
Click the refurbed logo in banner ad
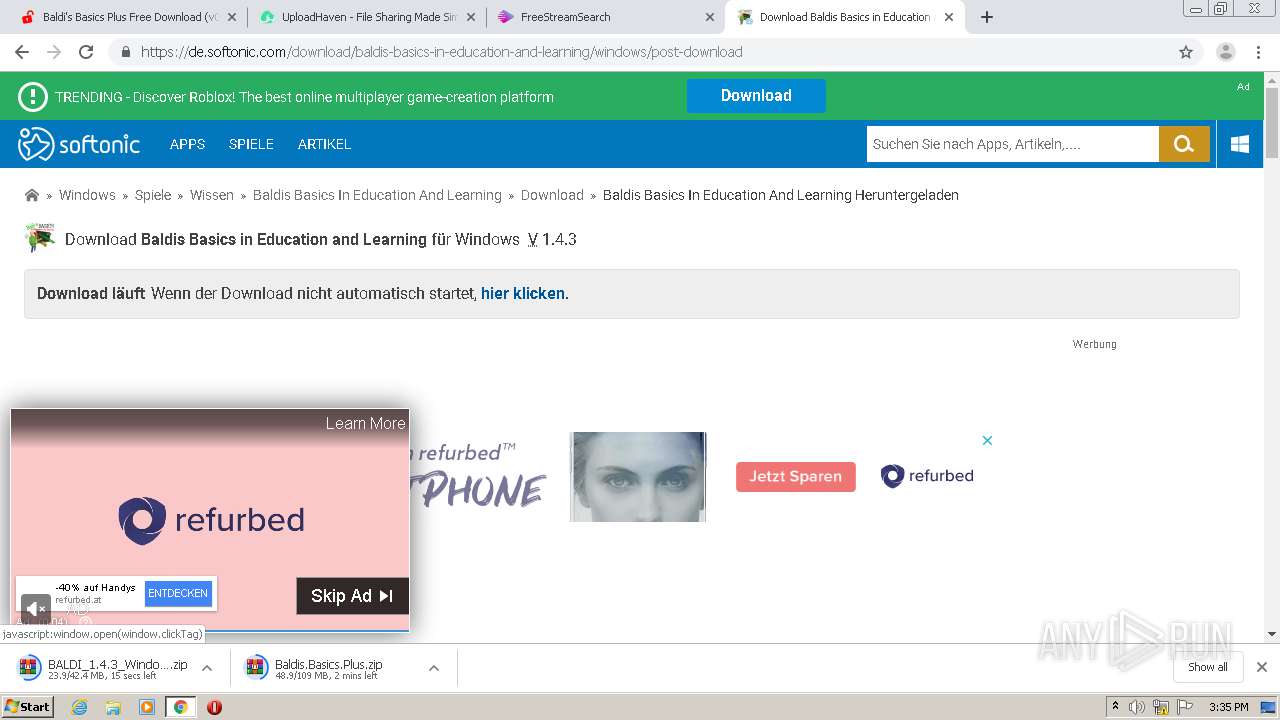click(927, 476)
